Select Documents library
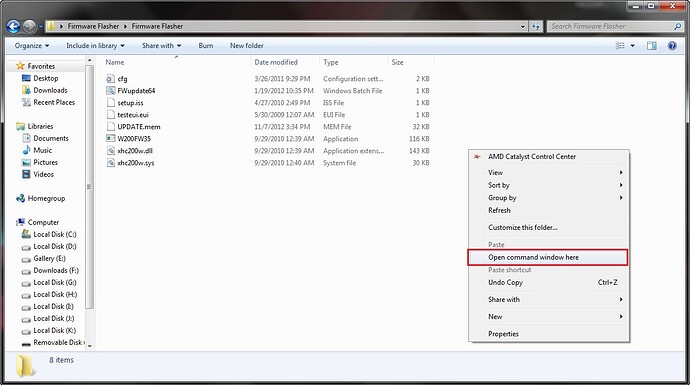This screenshot has width=690, height=385. point(51,139)
